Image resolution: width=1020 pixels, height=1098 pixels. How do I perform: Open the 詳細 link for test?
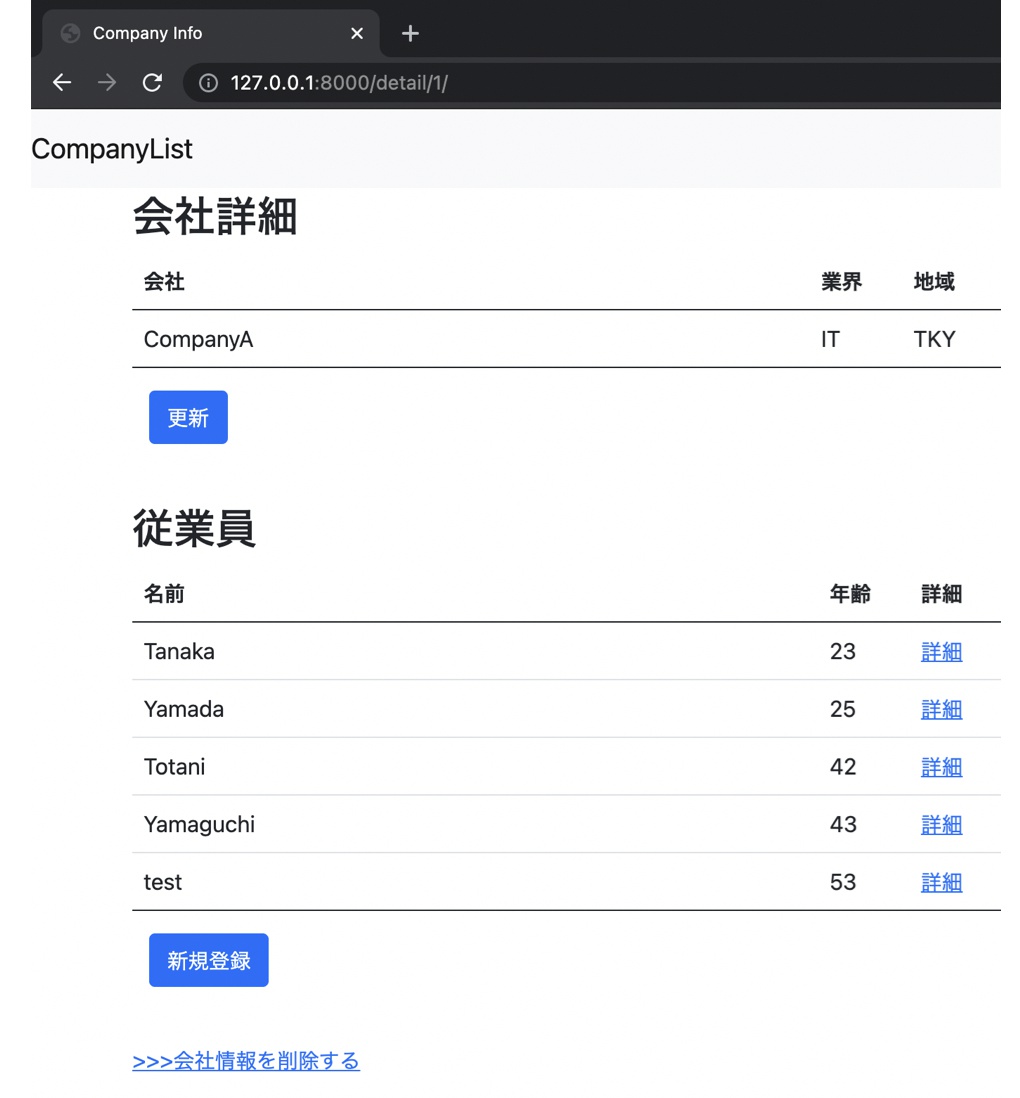(x=941, y=882)
